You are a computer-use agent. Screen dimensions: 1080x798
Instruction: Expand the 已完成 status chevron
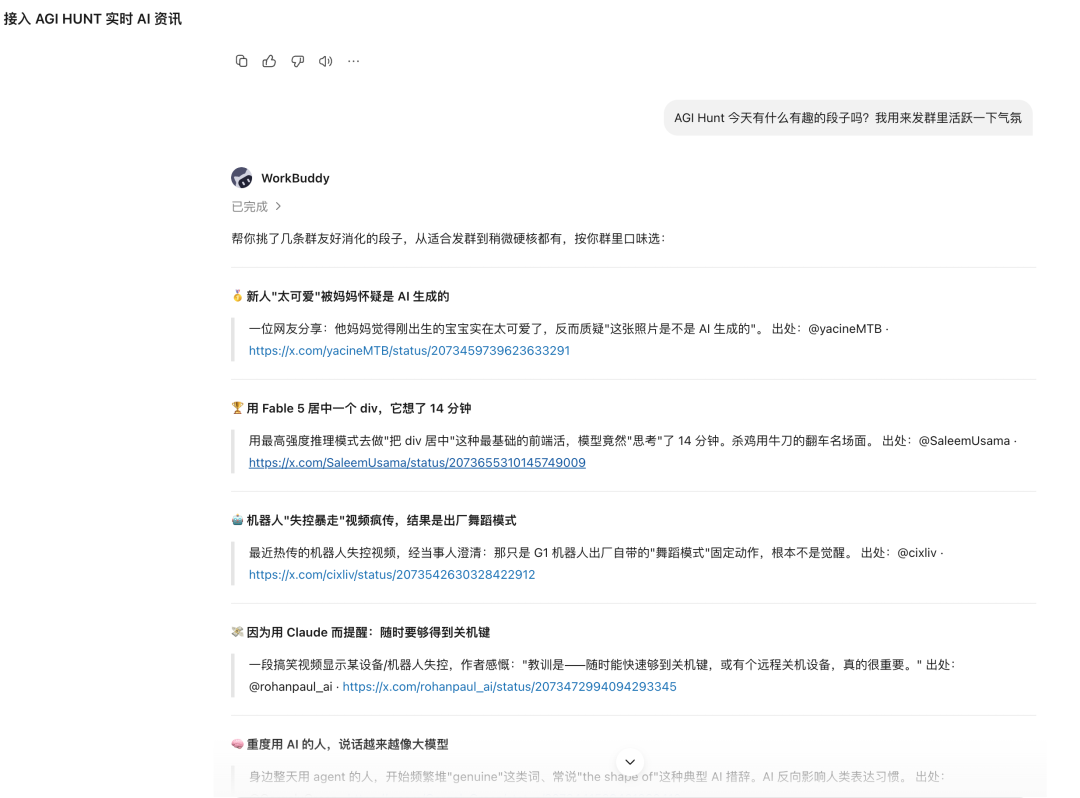click(278, 206)
